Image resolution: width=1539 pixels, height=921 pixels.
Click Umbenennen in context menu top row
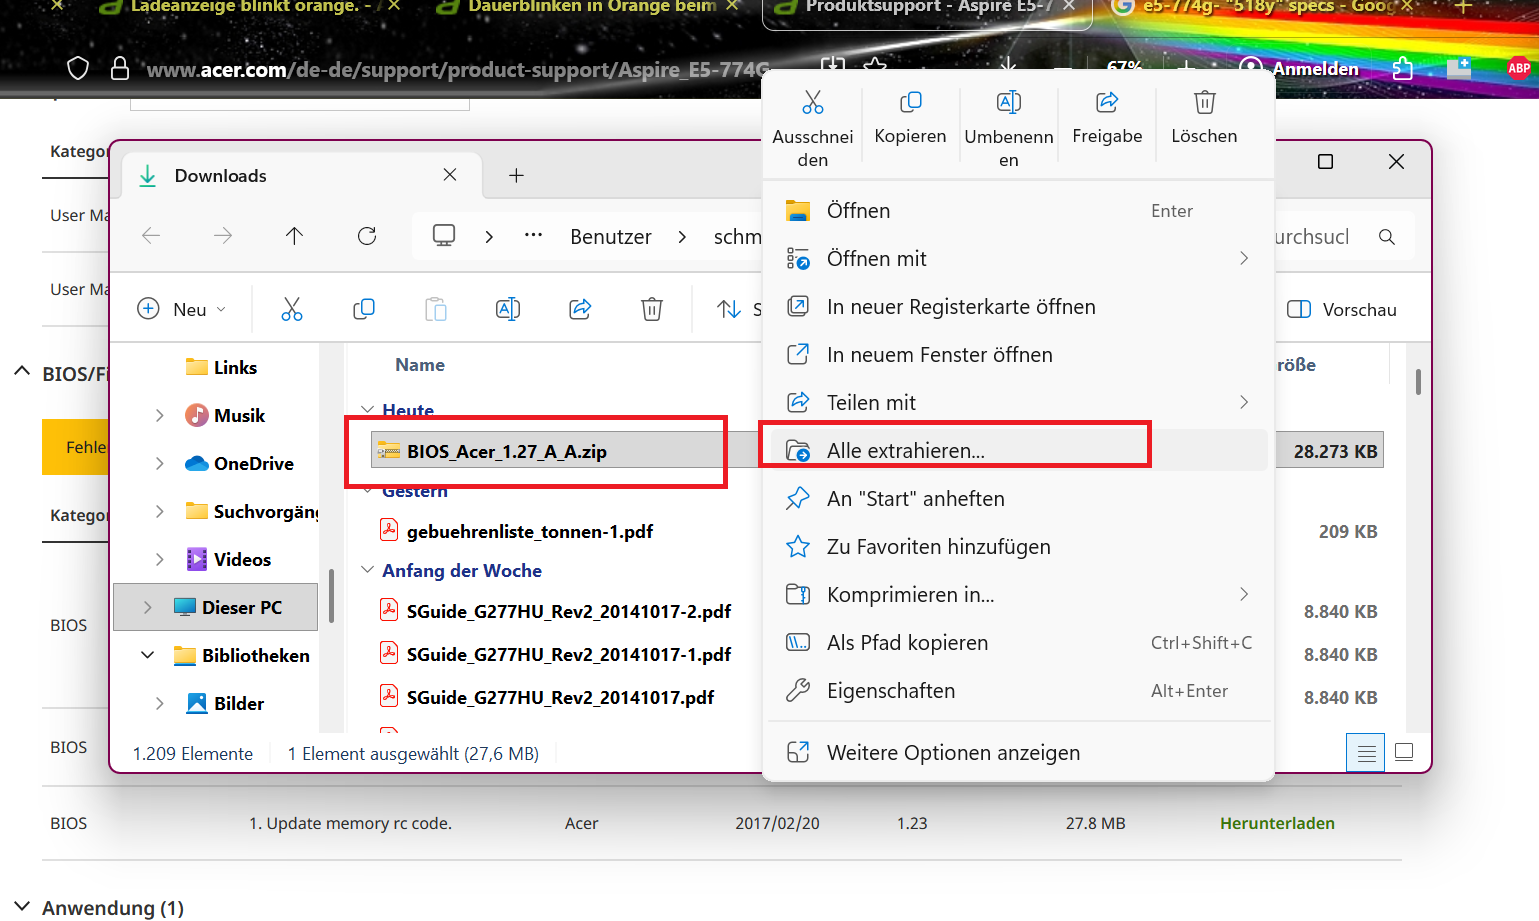point(1009,128)
